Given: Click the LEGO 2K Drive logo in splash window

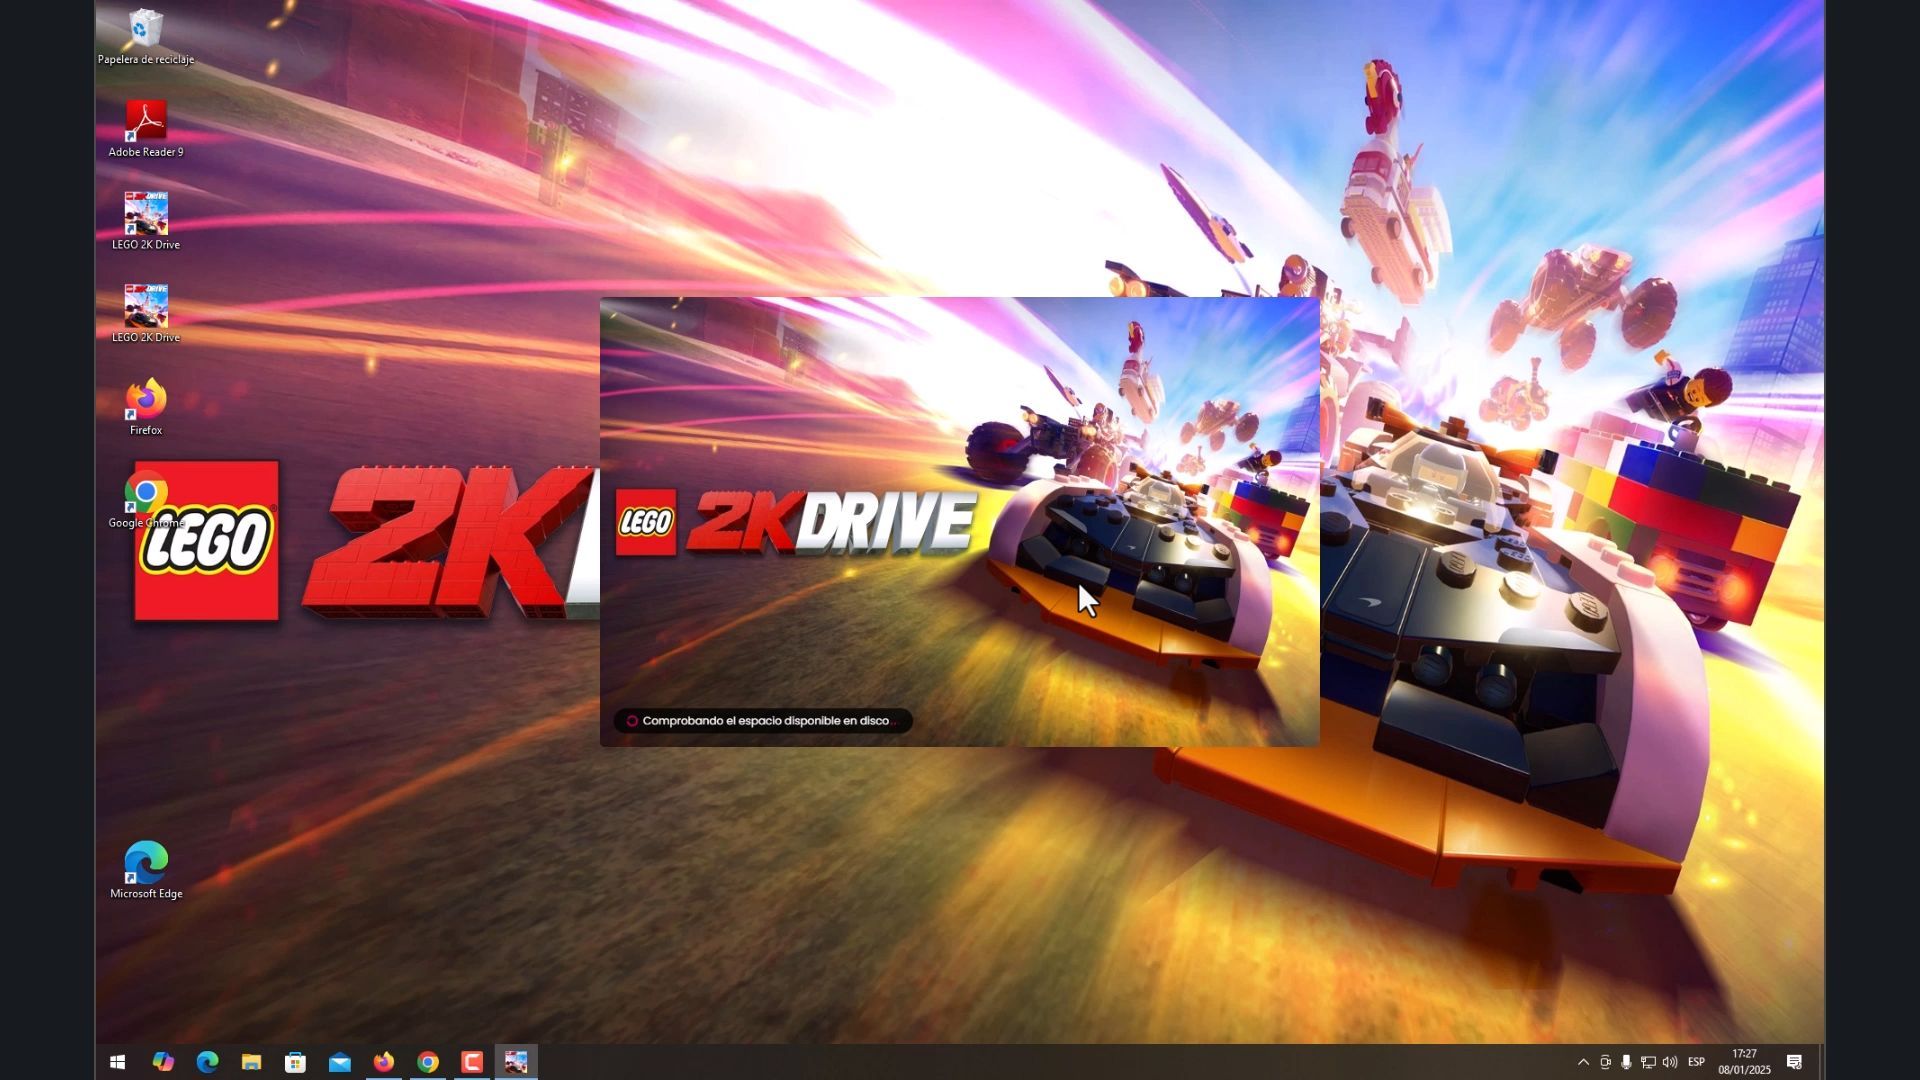Looking at the screenshot, I should click(795, 523).
